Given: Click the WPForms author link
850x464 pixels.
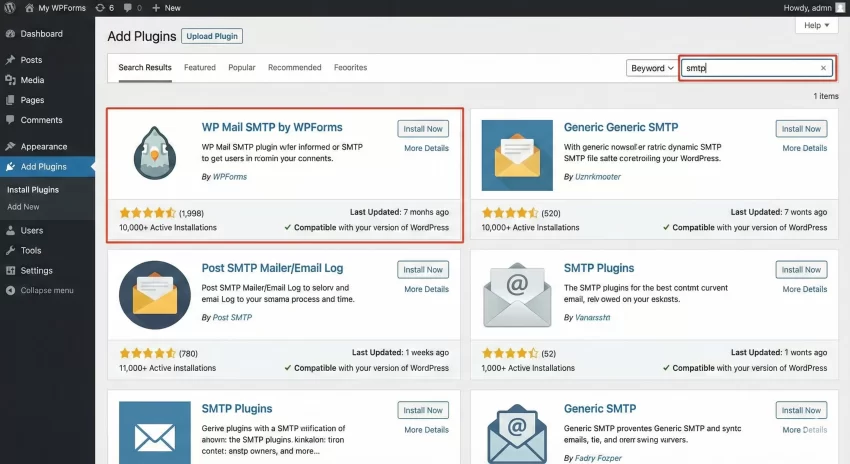Looking at the screenshot, I should pos(230,177).
